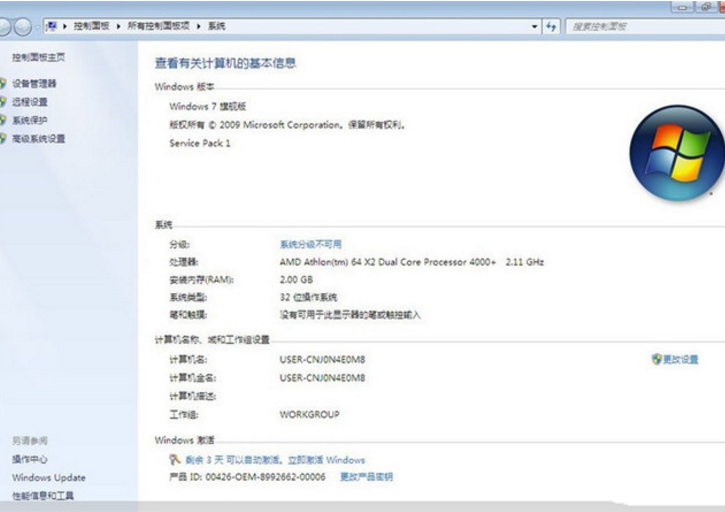Click 32 位操作系统 system type value
This screenshot has height=512, width=725.
click(x=308, y=297)
